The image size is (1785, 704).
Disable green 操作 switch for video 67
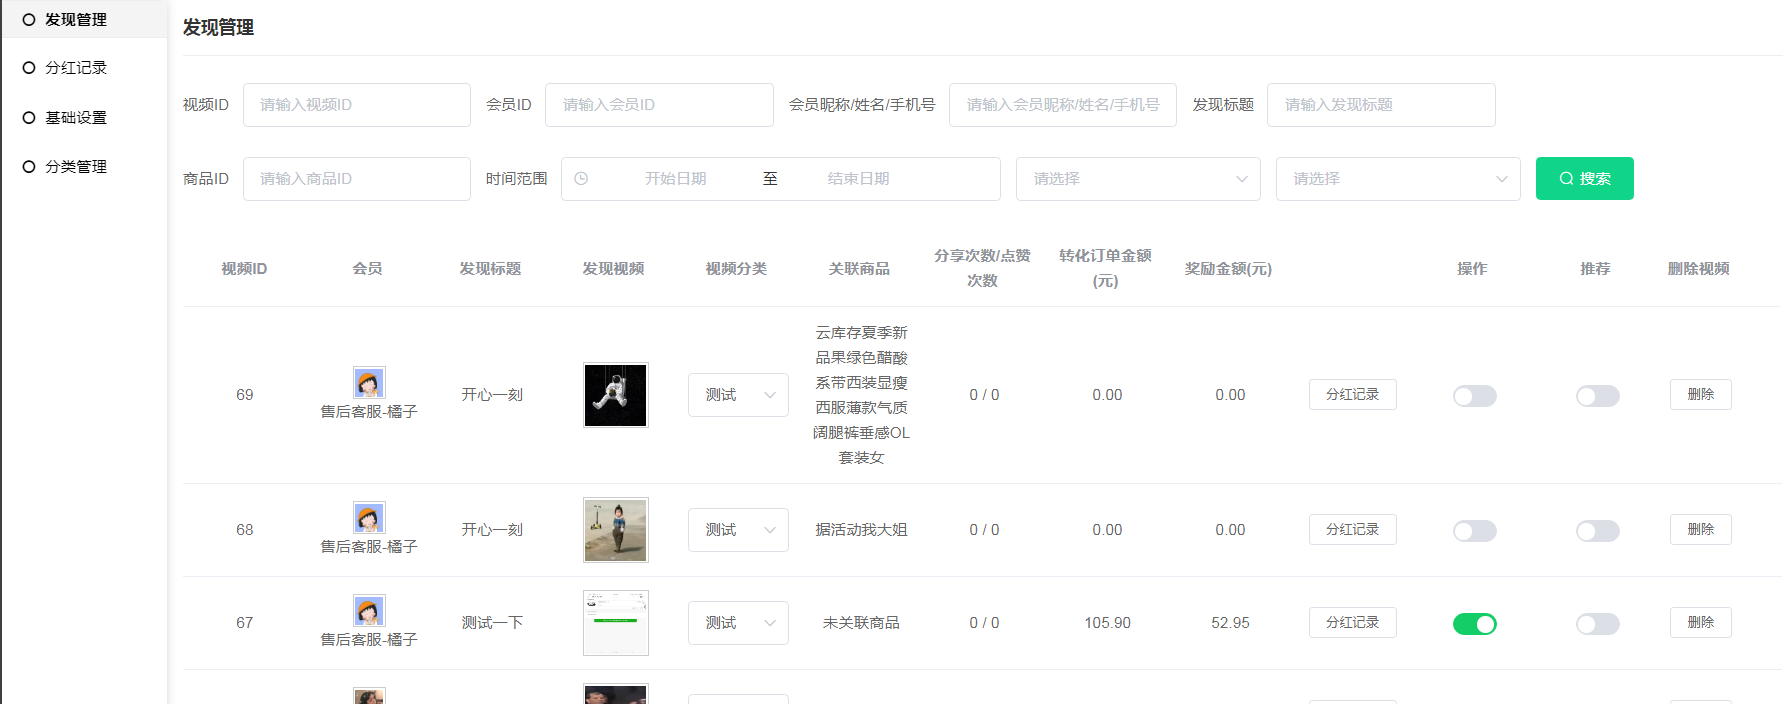1475,624
